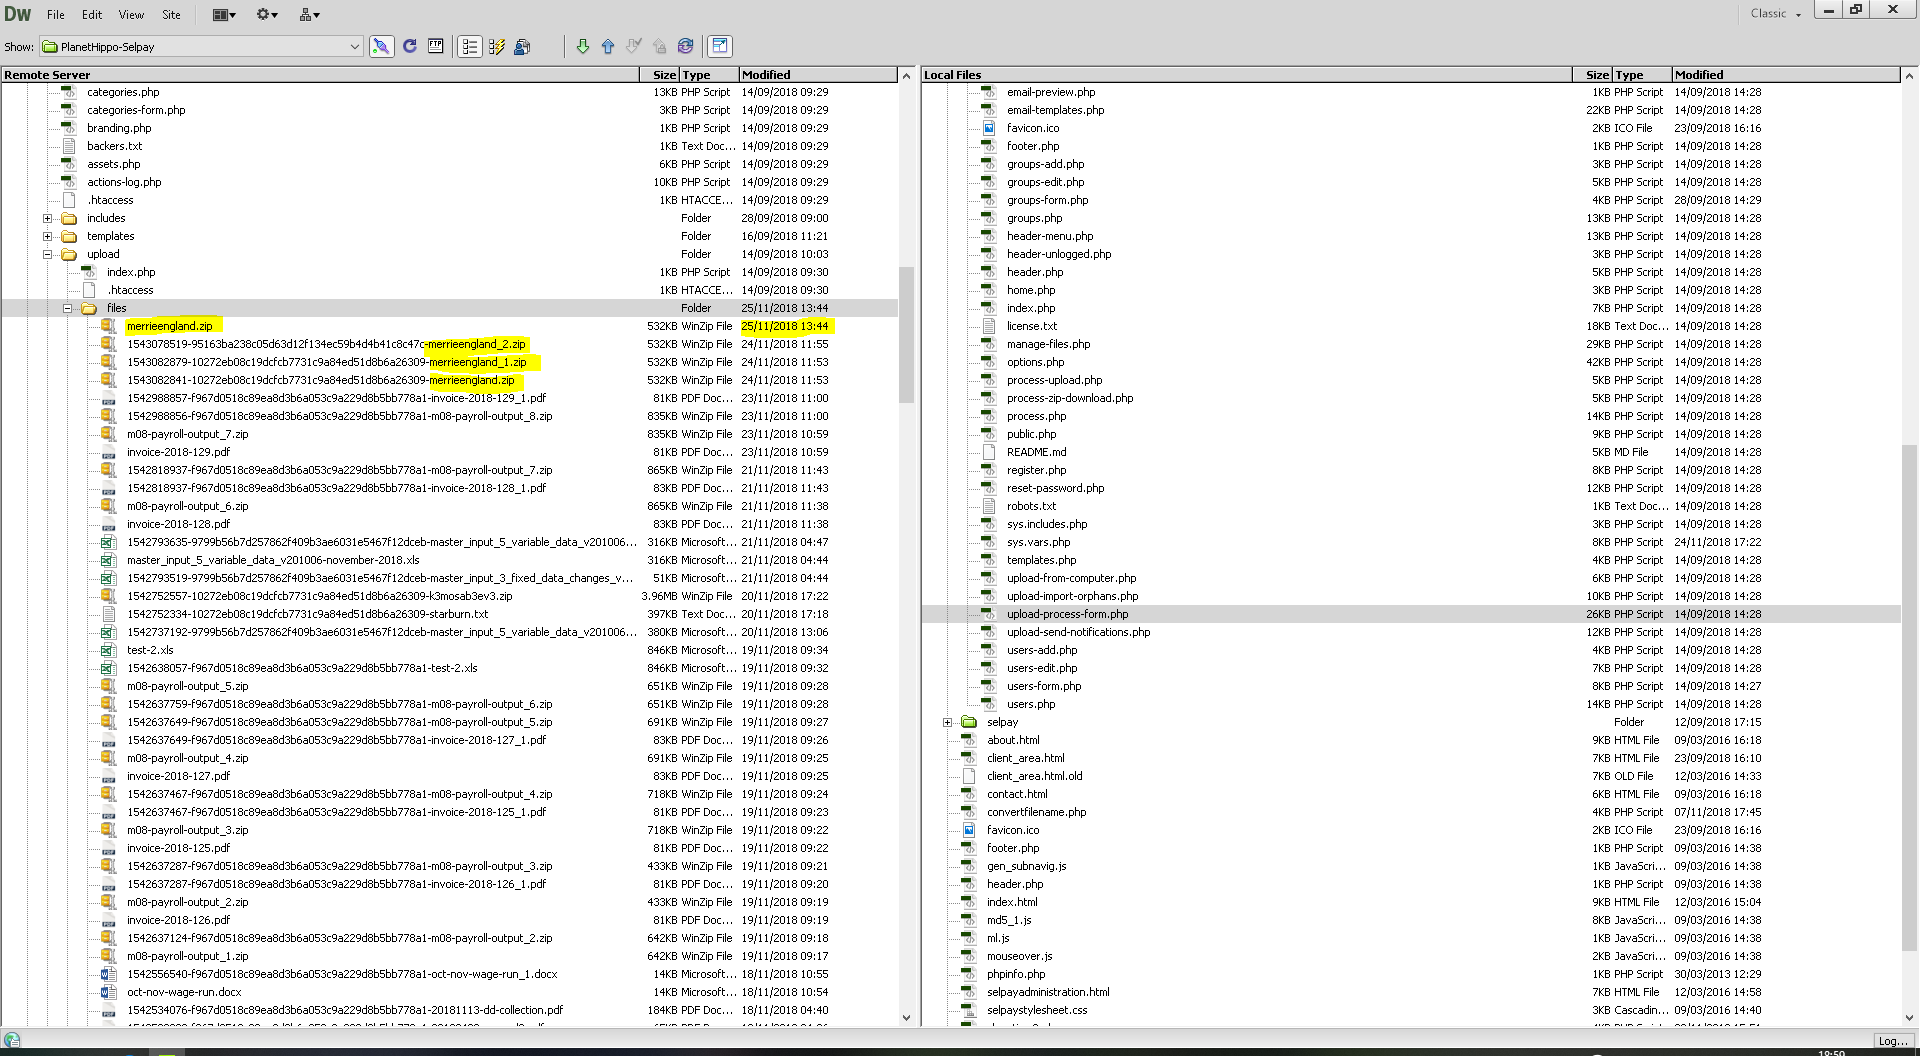This screenshot has width=1920, height=1056.
Task: Click the Get Files green down arrow
Action: click(582, 46)
